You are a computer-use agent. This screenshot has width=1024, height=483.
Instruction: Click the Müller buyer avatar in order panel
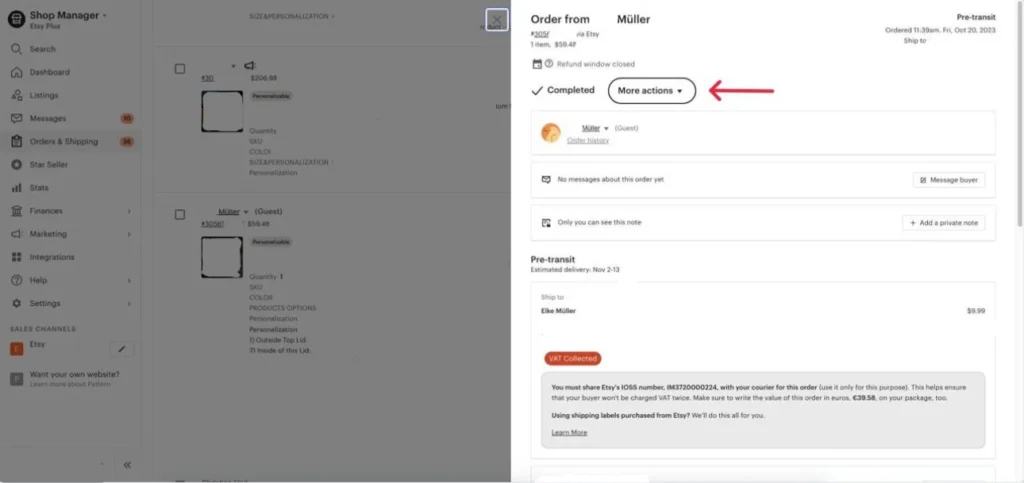click(x=551, y=132)
